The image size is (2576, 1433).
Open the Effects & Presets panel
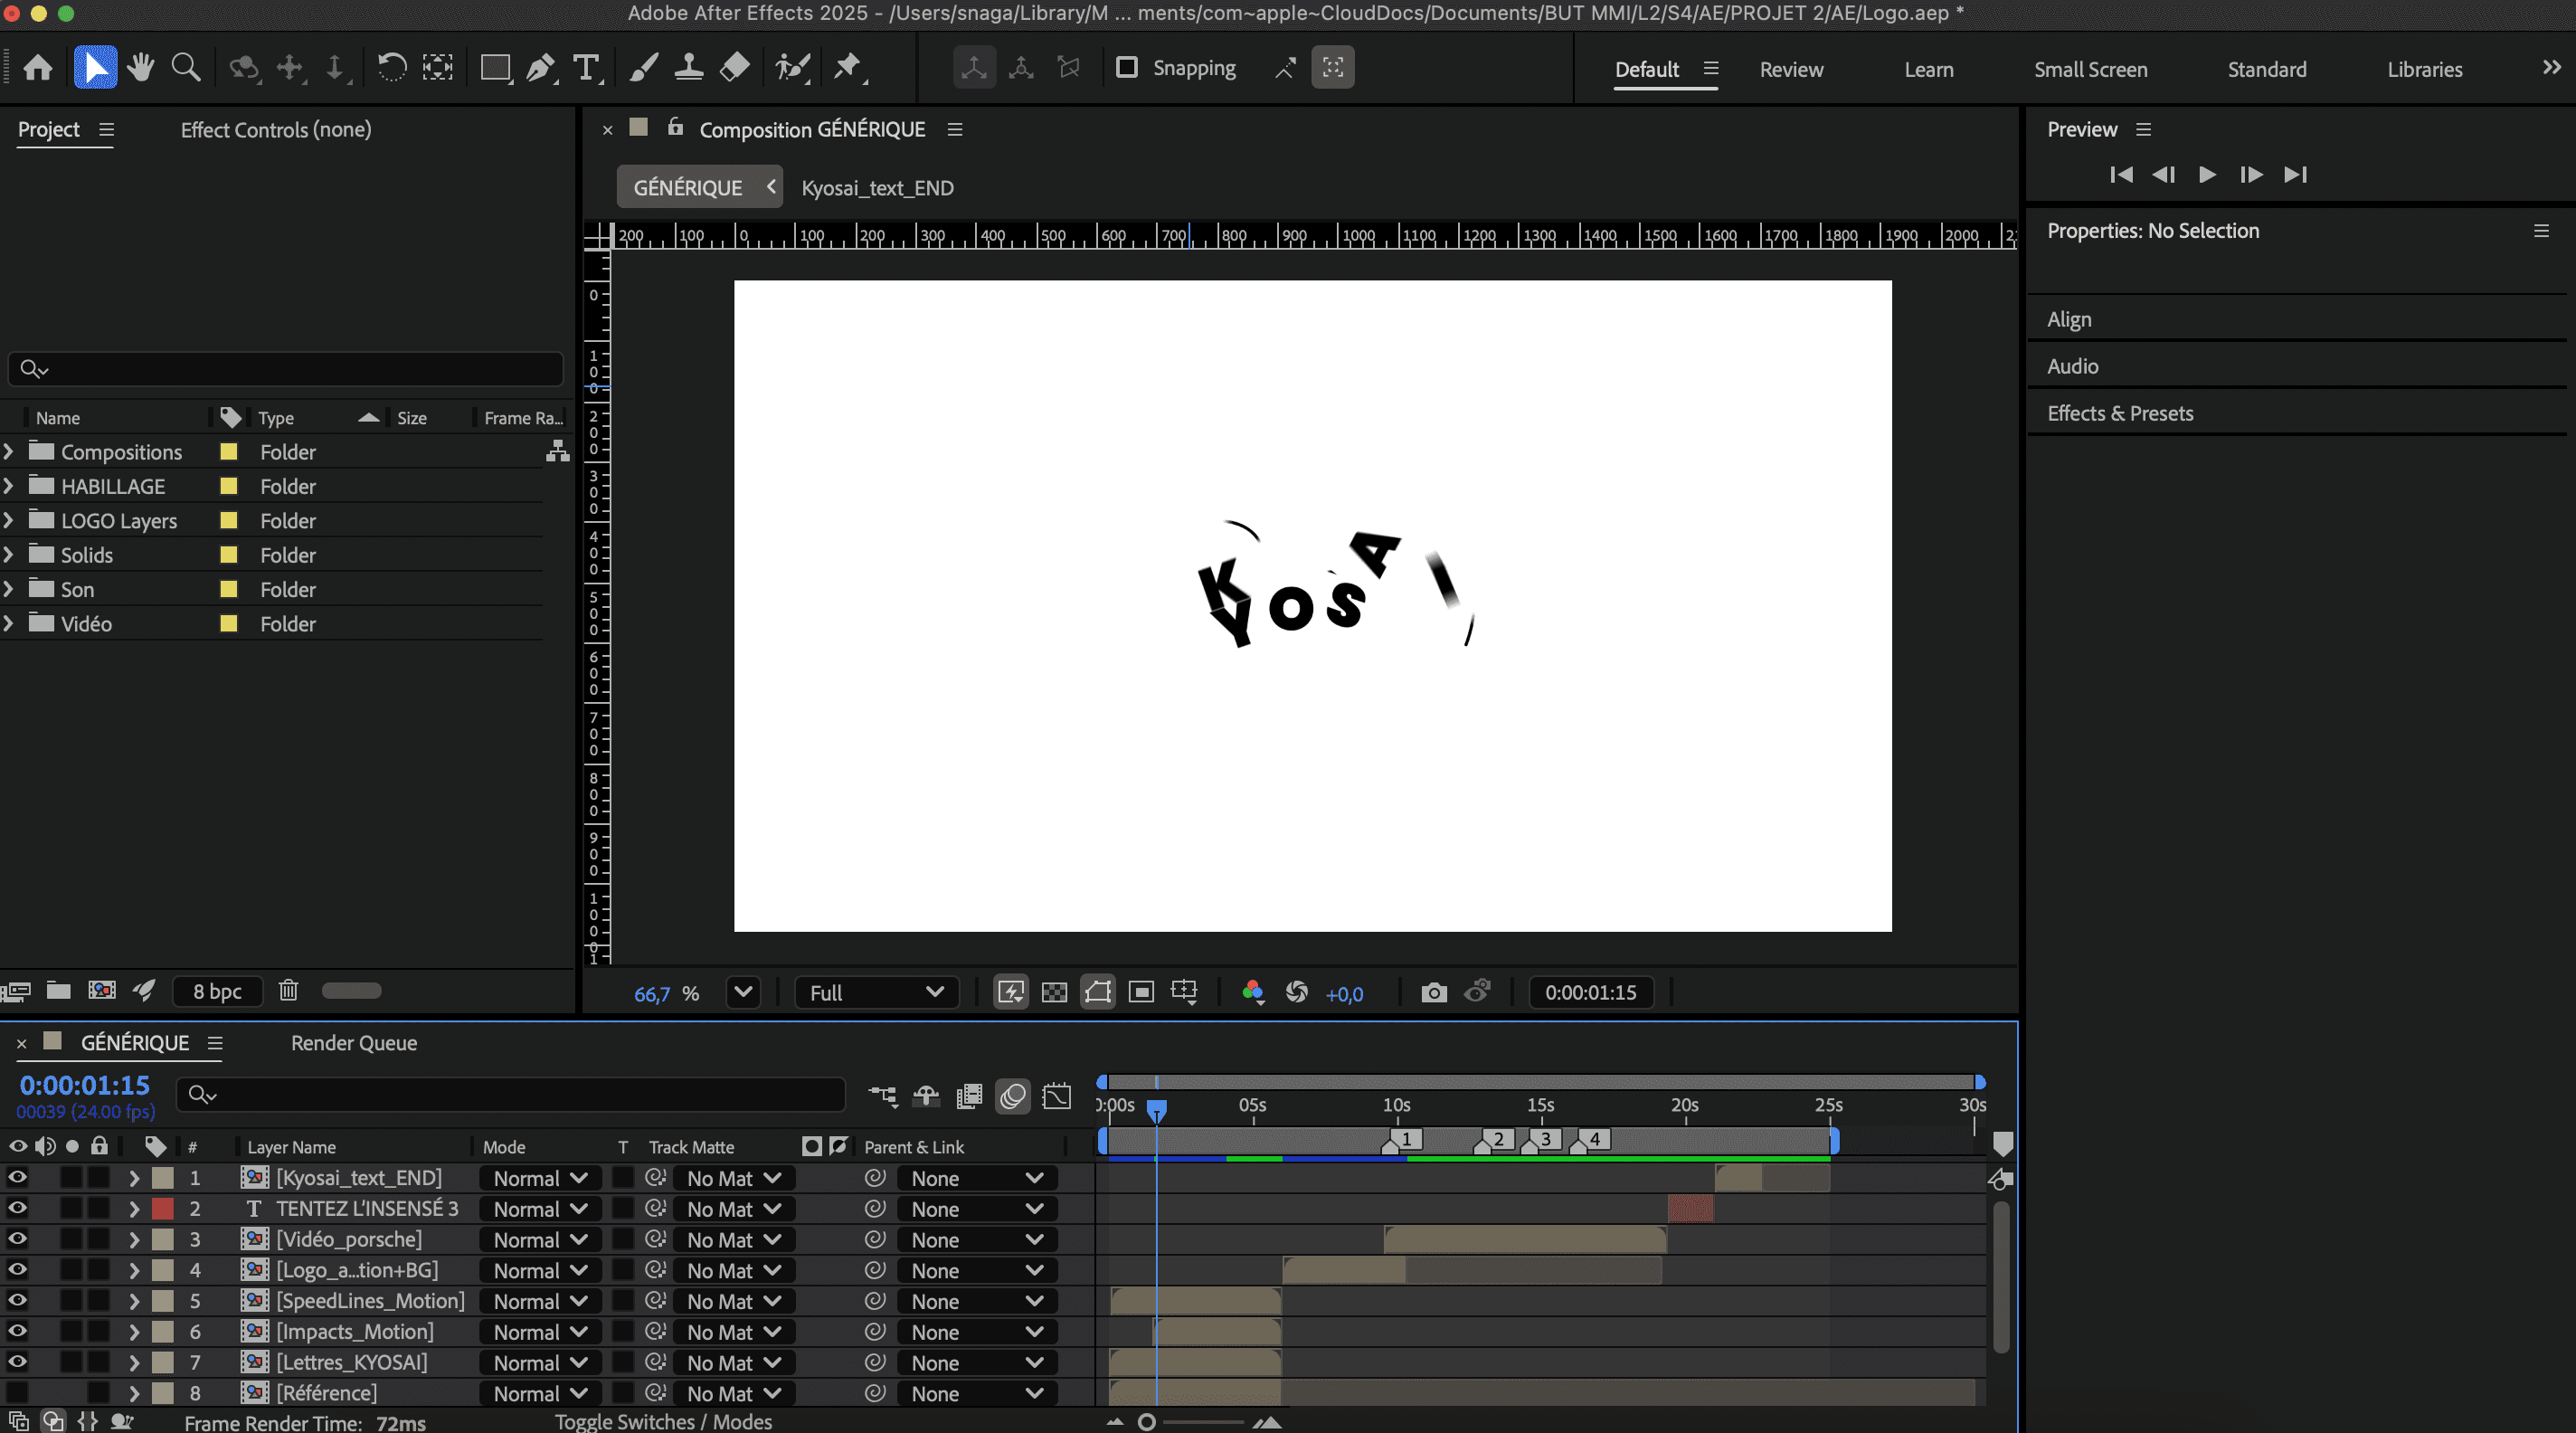(2120, 413)
